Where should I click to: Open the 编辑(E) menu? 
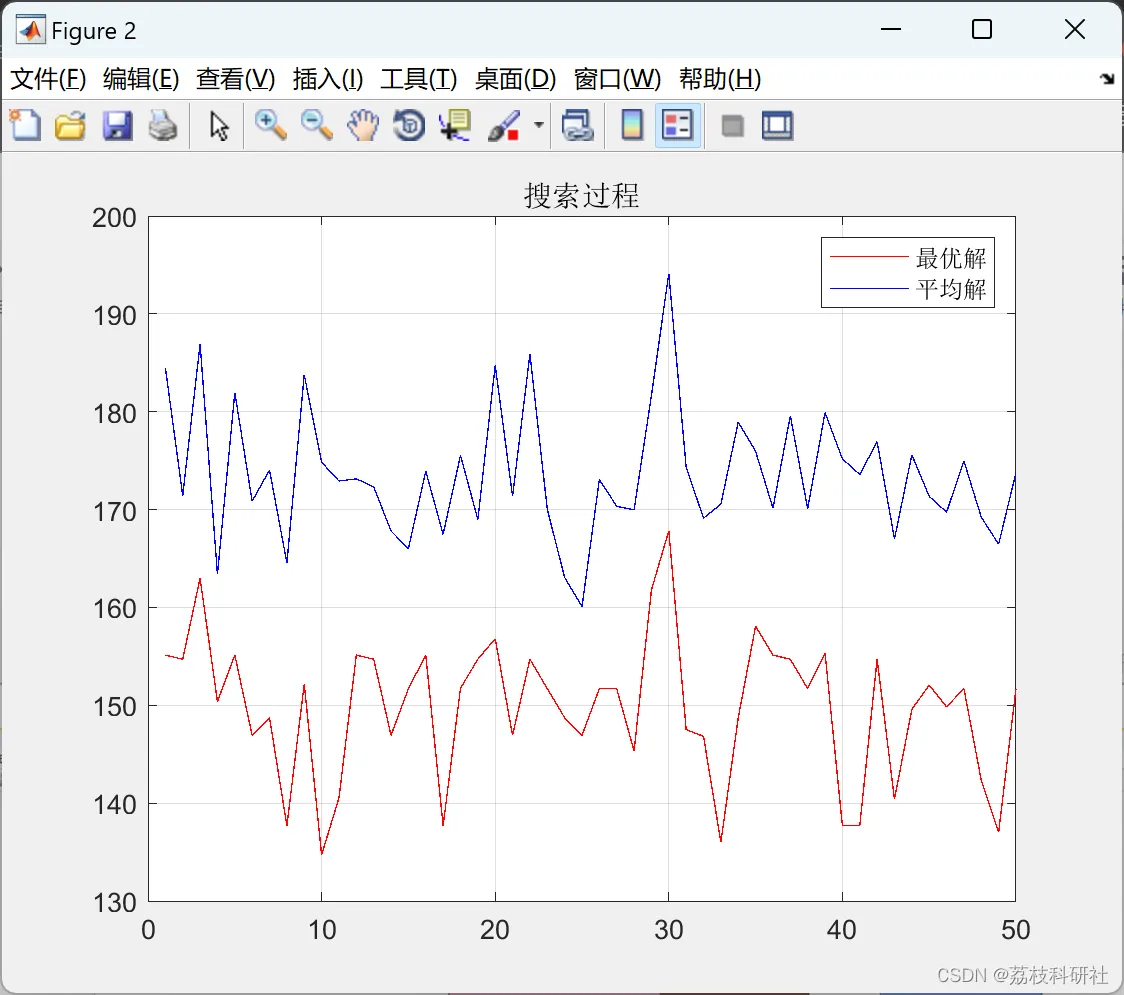[141, 79]
